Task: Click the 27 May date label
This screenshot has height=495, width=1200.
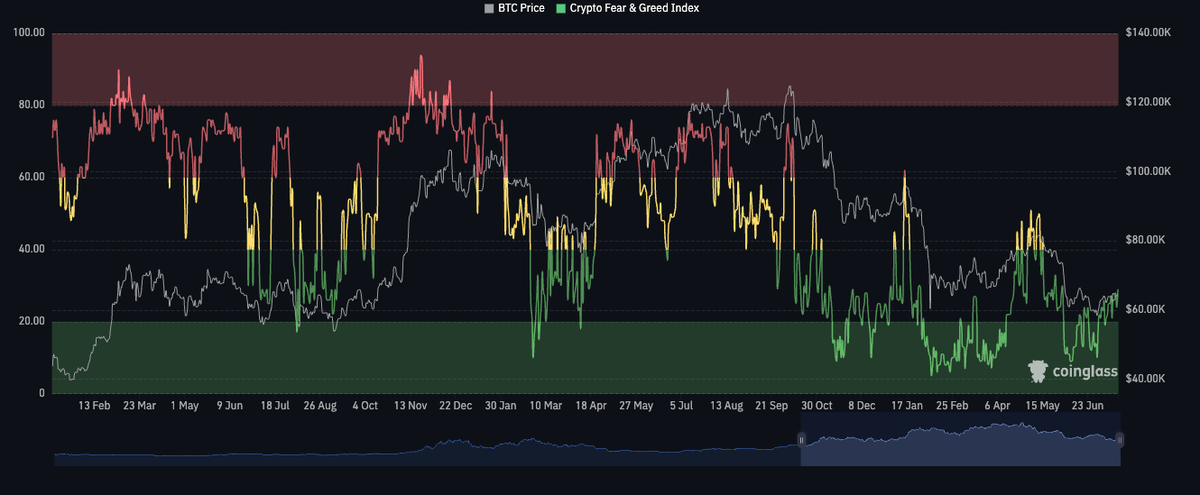Action: point(636,406)
